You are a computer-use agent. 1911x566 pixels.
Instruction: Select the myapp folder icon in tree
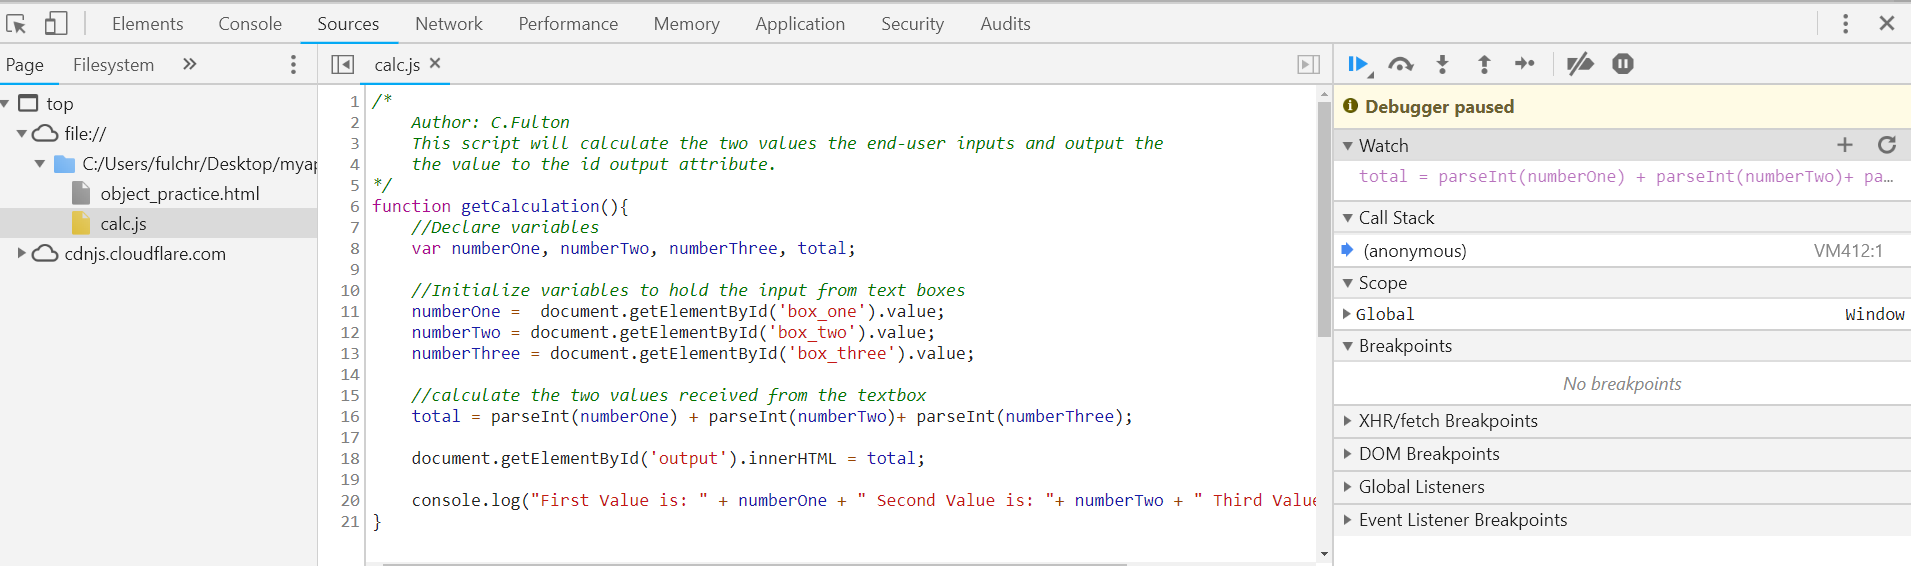(65, 164)
